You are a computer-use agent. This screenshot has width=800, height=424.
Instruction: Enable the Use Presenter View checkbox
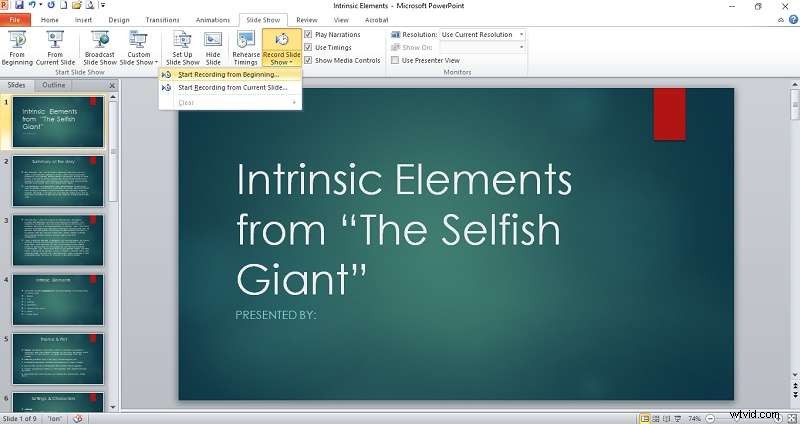coord(395,60)
